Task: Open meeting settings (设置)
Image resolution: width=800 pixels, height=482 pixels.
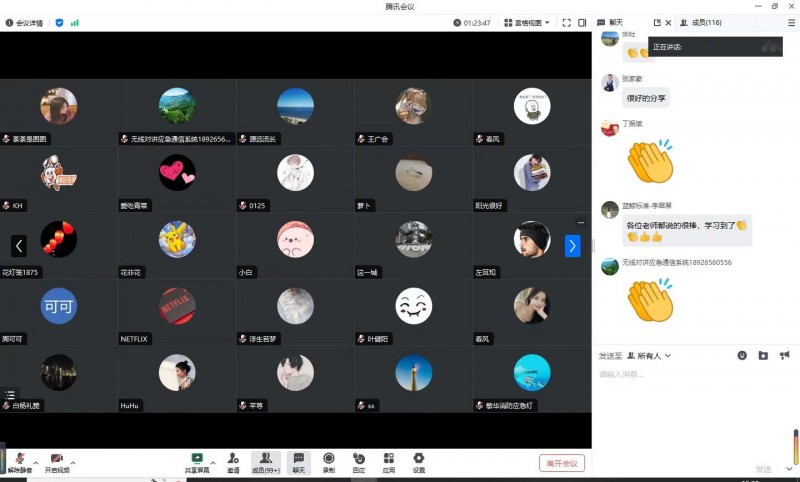Action: pos(419,461)
